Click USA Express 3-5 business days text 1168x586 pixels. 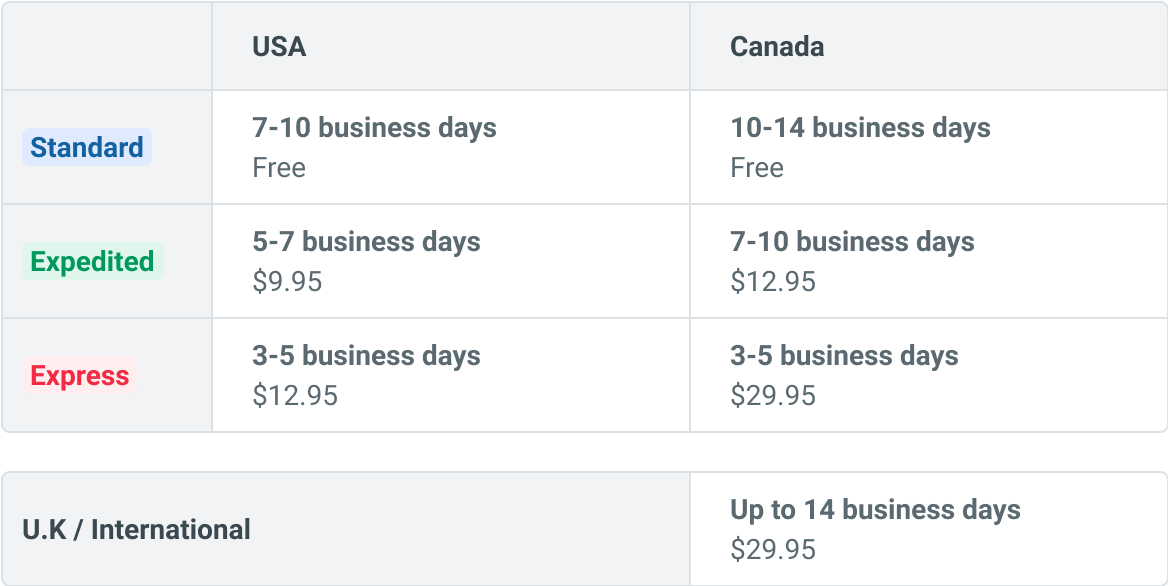pyautogui.click(x=366, y=356)
